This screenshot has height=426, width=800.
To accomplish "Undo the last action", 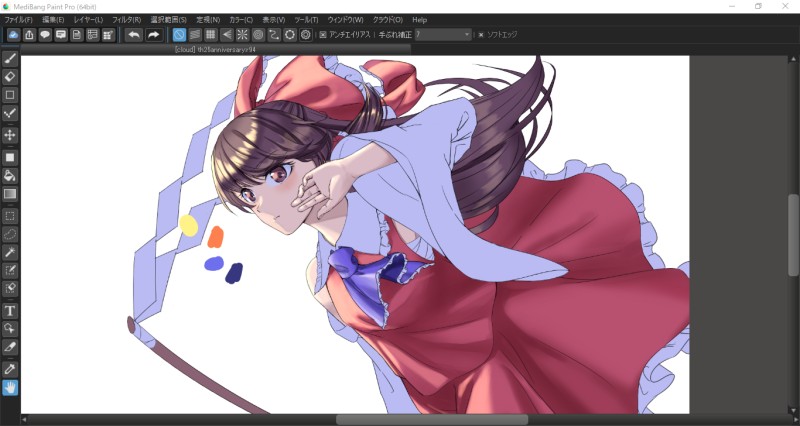I will (134, 35).
